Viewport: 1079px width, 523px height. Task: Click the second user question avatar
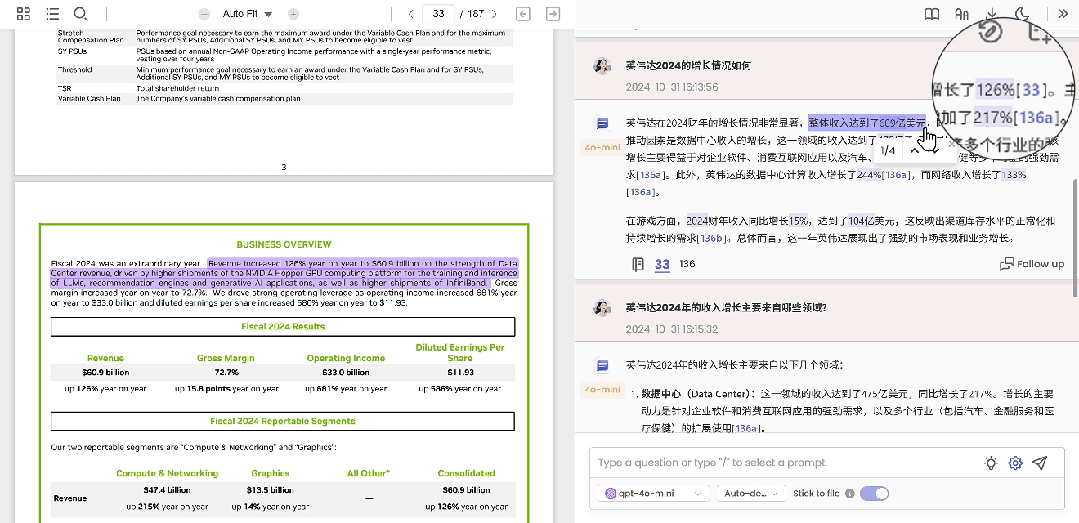pos(602,308)
